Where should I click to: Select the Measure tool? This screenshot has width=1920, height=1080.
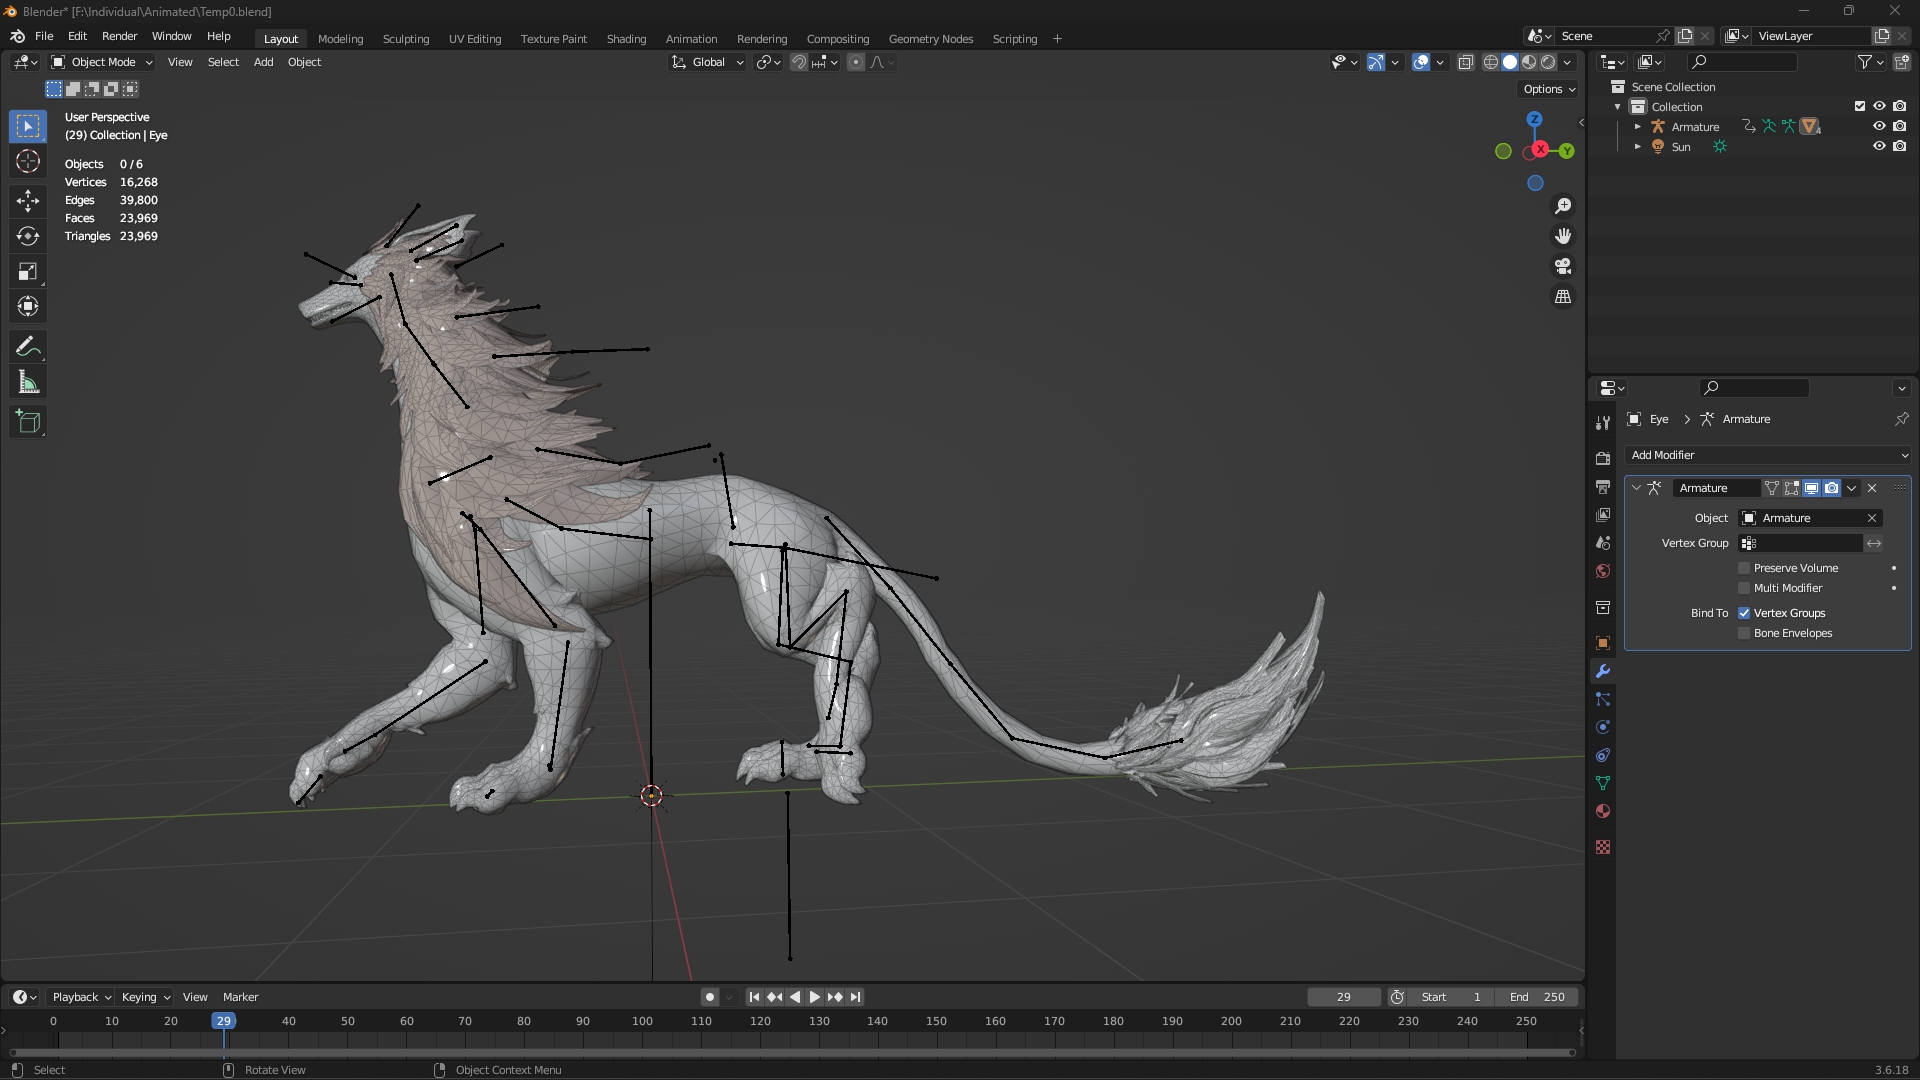[28, 383]
